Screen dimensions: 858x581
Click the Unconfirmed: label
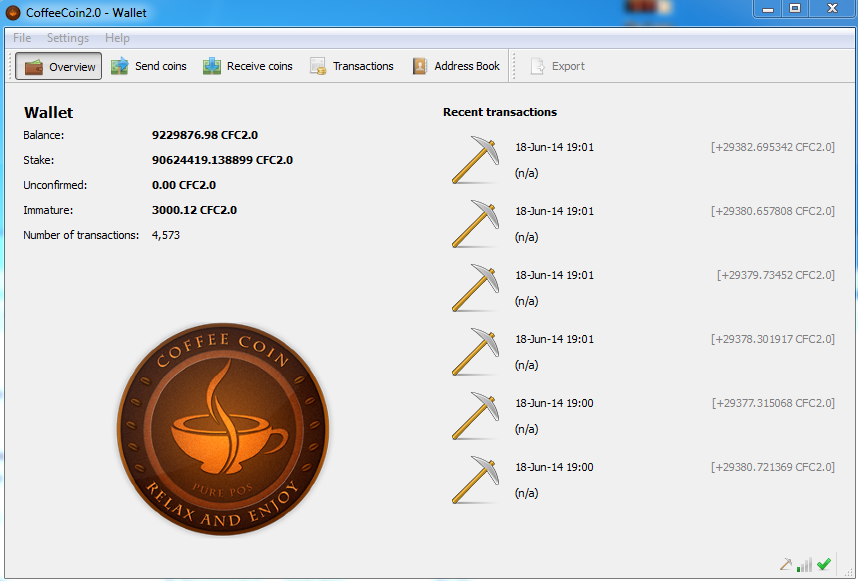tap(55, 185)
